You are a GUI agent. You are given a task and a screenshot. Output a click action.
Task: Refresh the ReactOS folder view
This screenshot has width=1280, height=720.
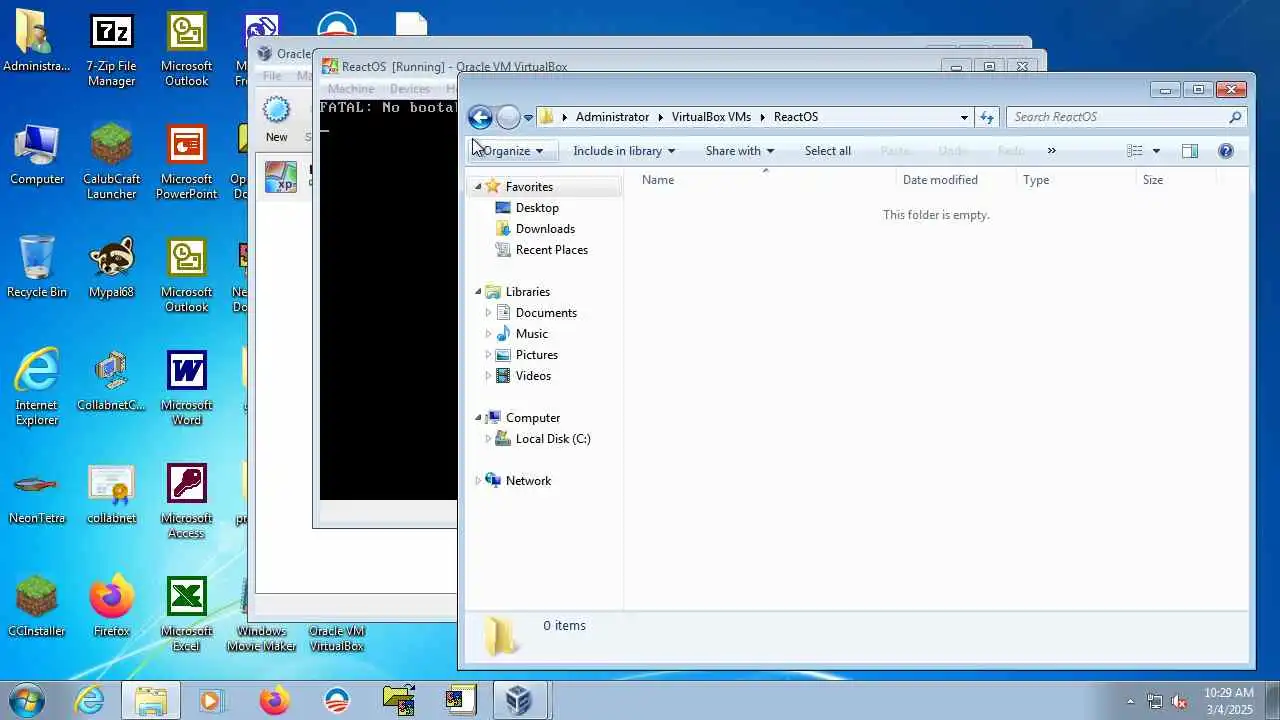pyautogui.click(x=987, y=117)
